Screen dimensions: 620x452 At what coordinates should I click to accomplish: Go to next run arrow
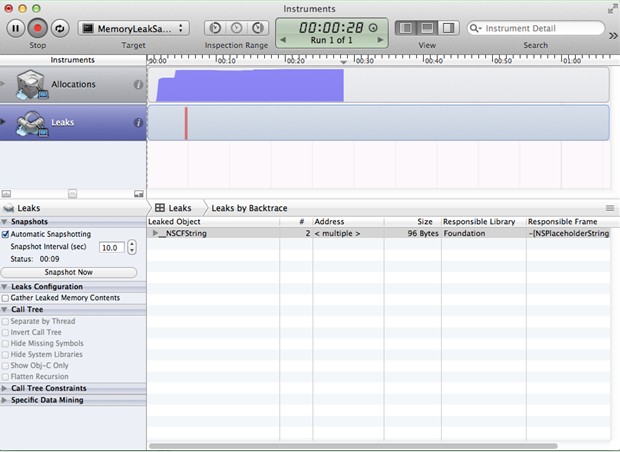point(380,40)
